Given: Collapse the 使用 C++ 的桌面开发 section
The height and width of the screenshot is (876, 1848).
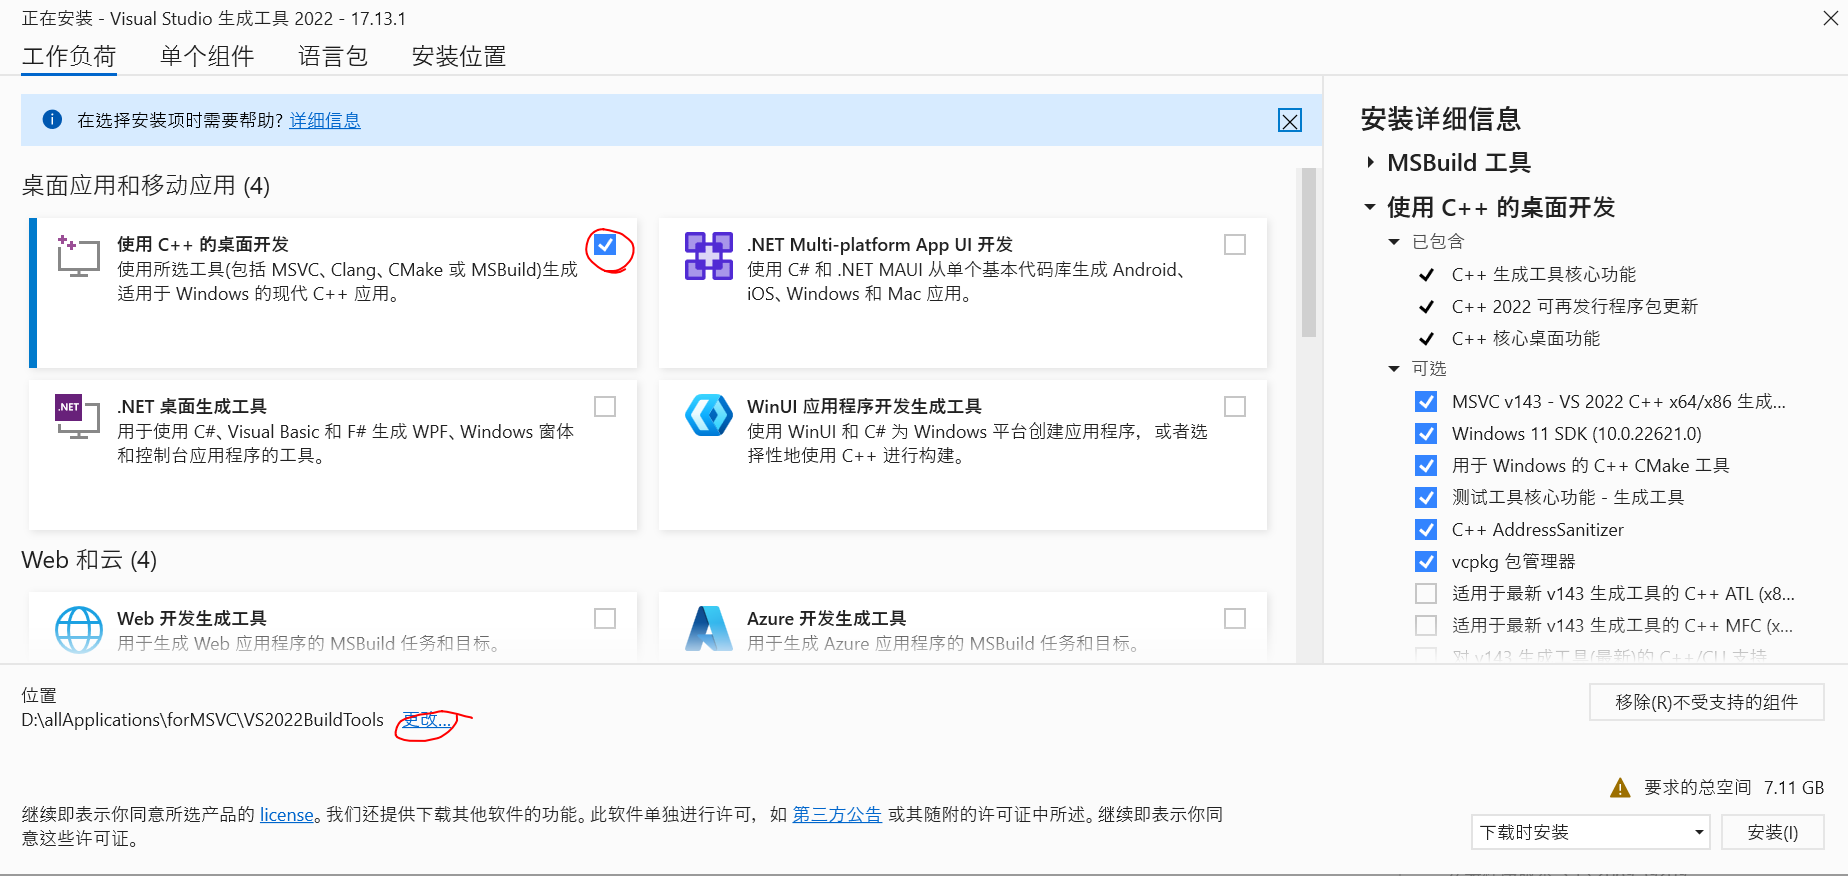Looking at the screenshot, I should tap(1370, 207).
